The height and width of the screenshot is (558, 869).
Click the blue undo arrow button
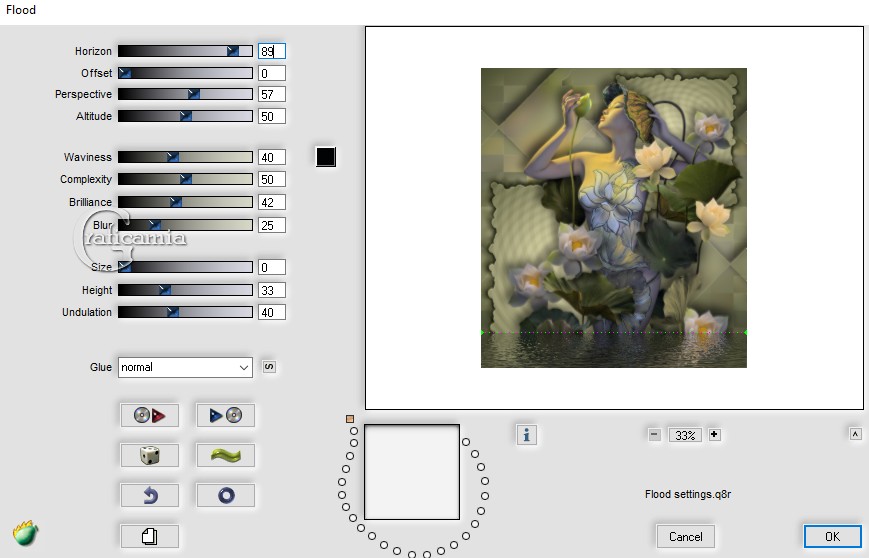pyautogui.click(x=150, y=495)
